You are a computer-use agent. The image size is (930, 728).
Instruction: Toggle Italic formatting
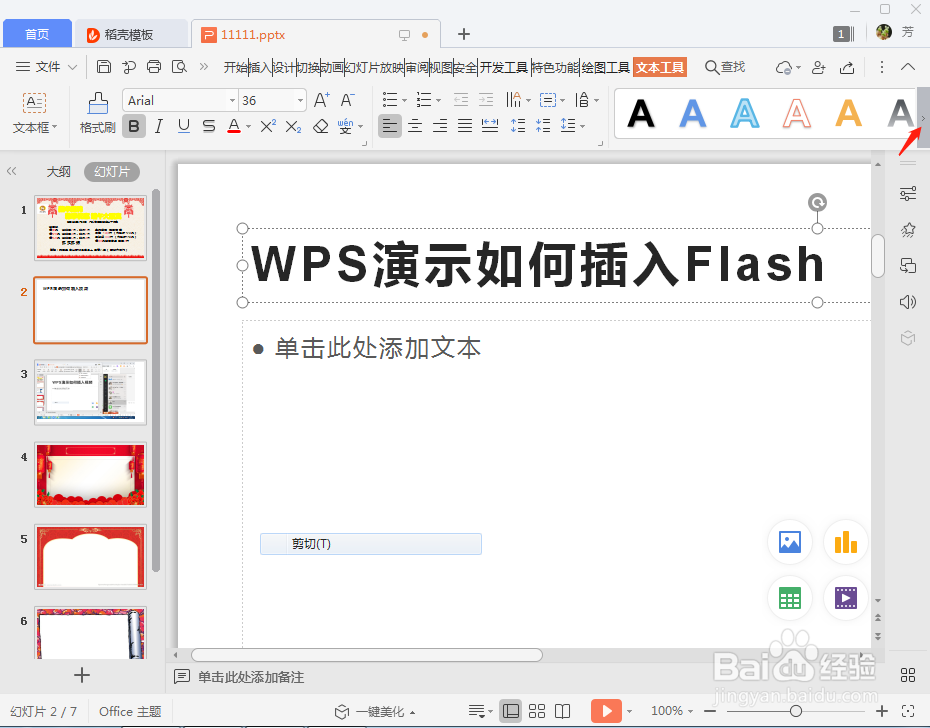[x=158, y=126]
